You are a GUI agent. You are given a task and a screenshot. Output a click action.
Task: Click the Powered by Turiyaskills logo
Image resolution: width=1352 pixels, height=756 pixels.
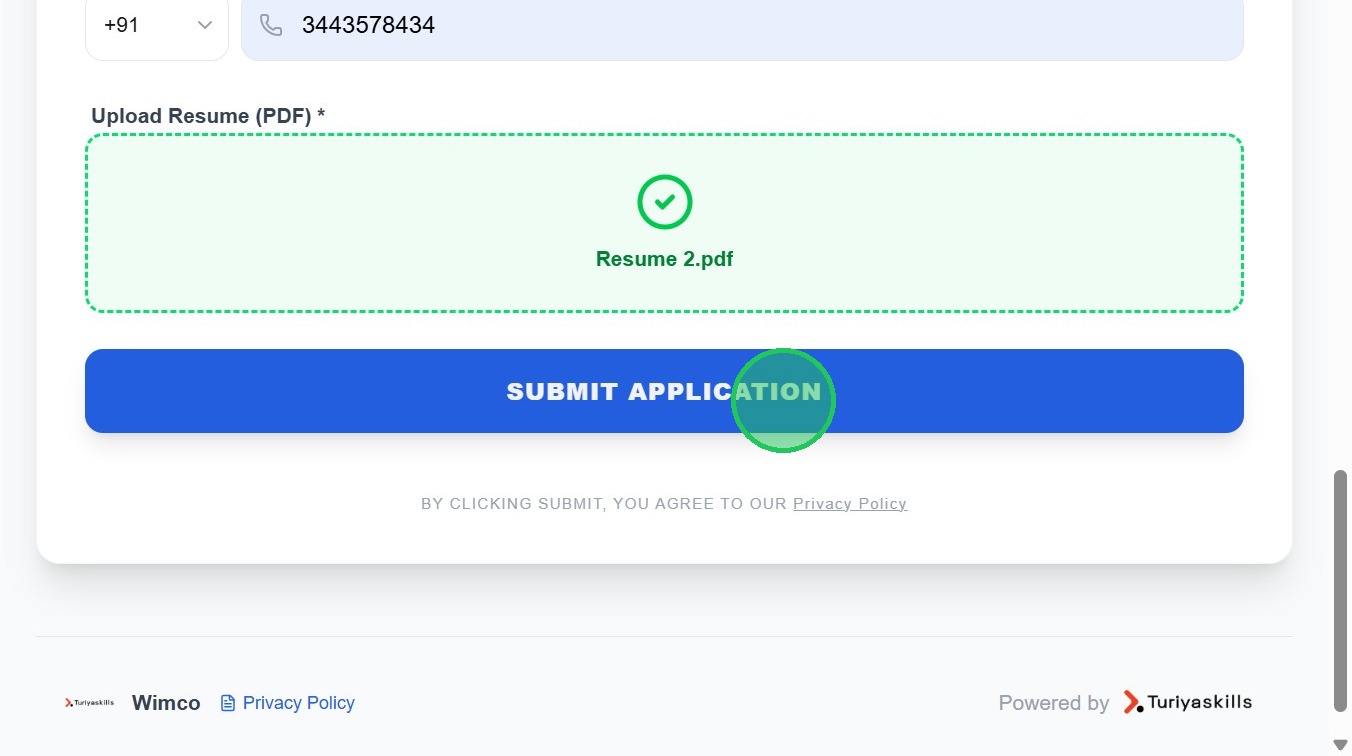(x=1133, y=702)
